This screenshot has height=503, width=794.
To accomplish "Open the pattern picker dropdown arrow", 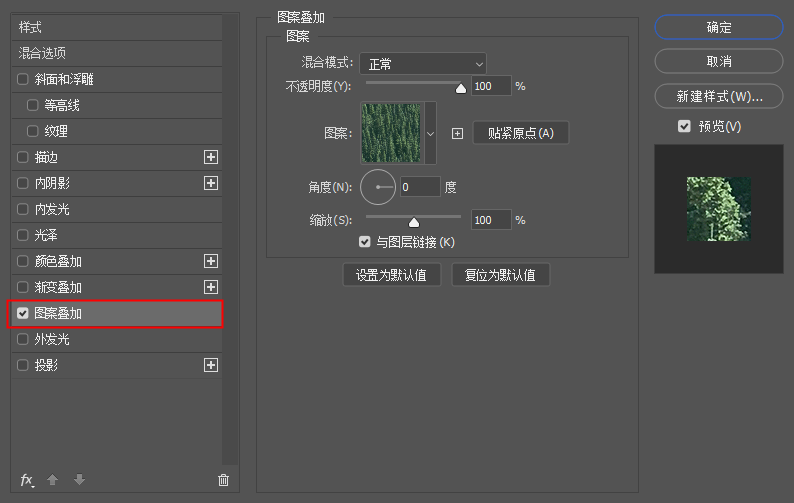I will point(430,133).
